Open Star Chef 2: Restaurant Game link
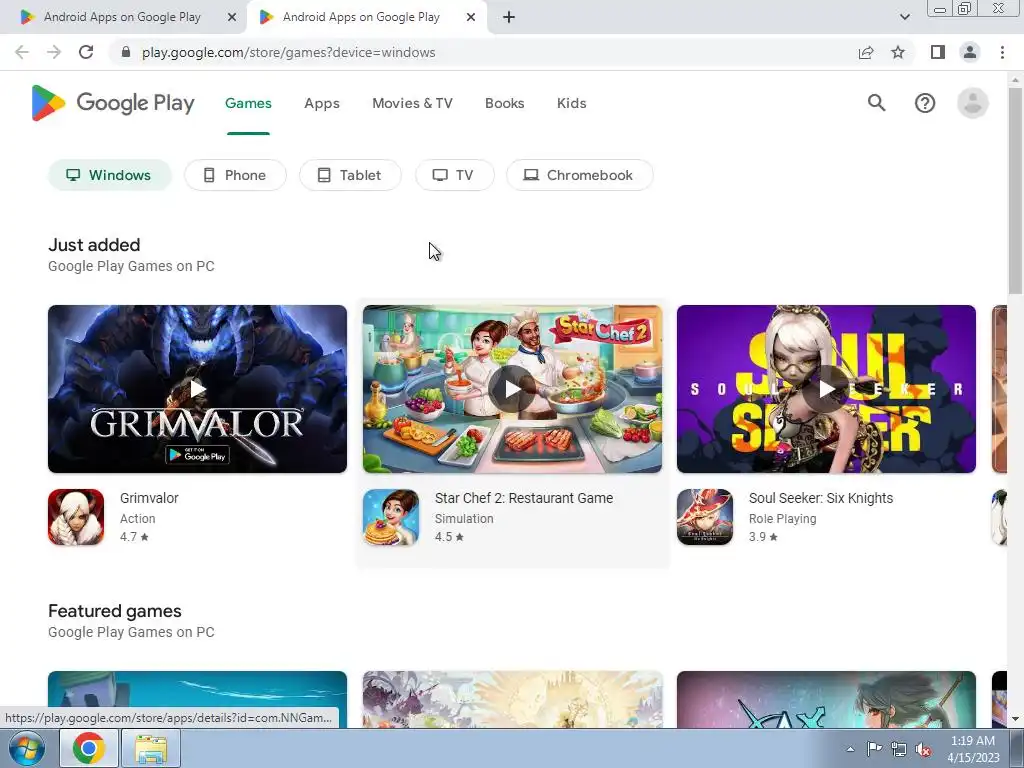The height and width of the screenshot is (768, 1024). coord(524,498)
